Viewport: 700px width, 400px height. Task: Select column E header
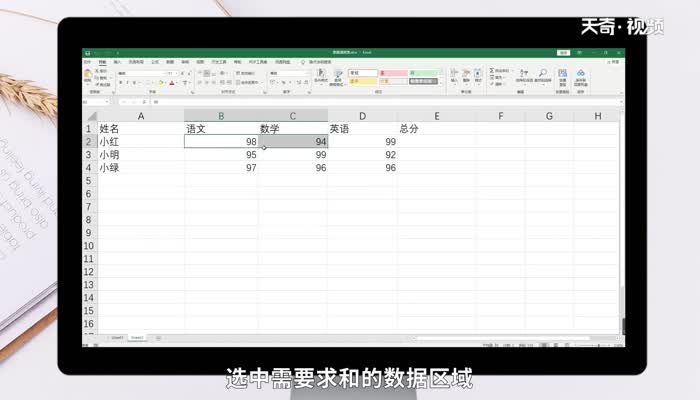click(437, 116)
